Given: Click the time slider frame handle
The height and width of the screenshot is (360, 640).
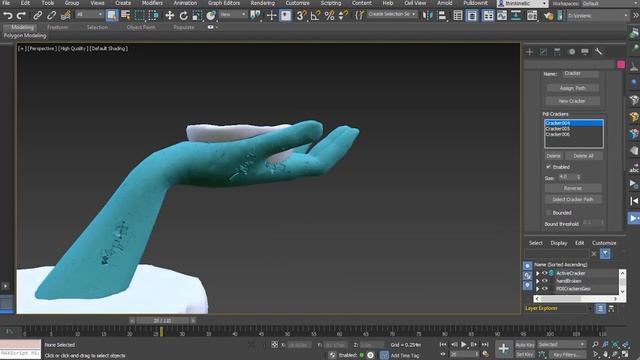Looking at the screenshot, I should pyautogui.click(x=162, y=321).
